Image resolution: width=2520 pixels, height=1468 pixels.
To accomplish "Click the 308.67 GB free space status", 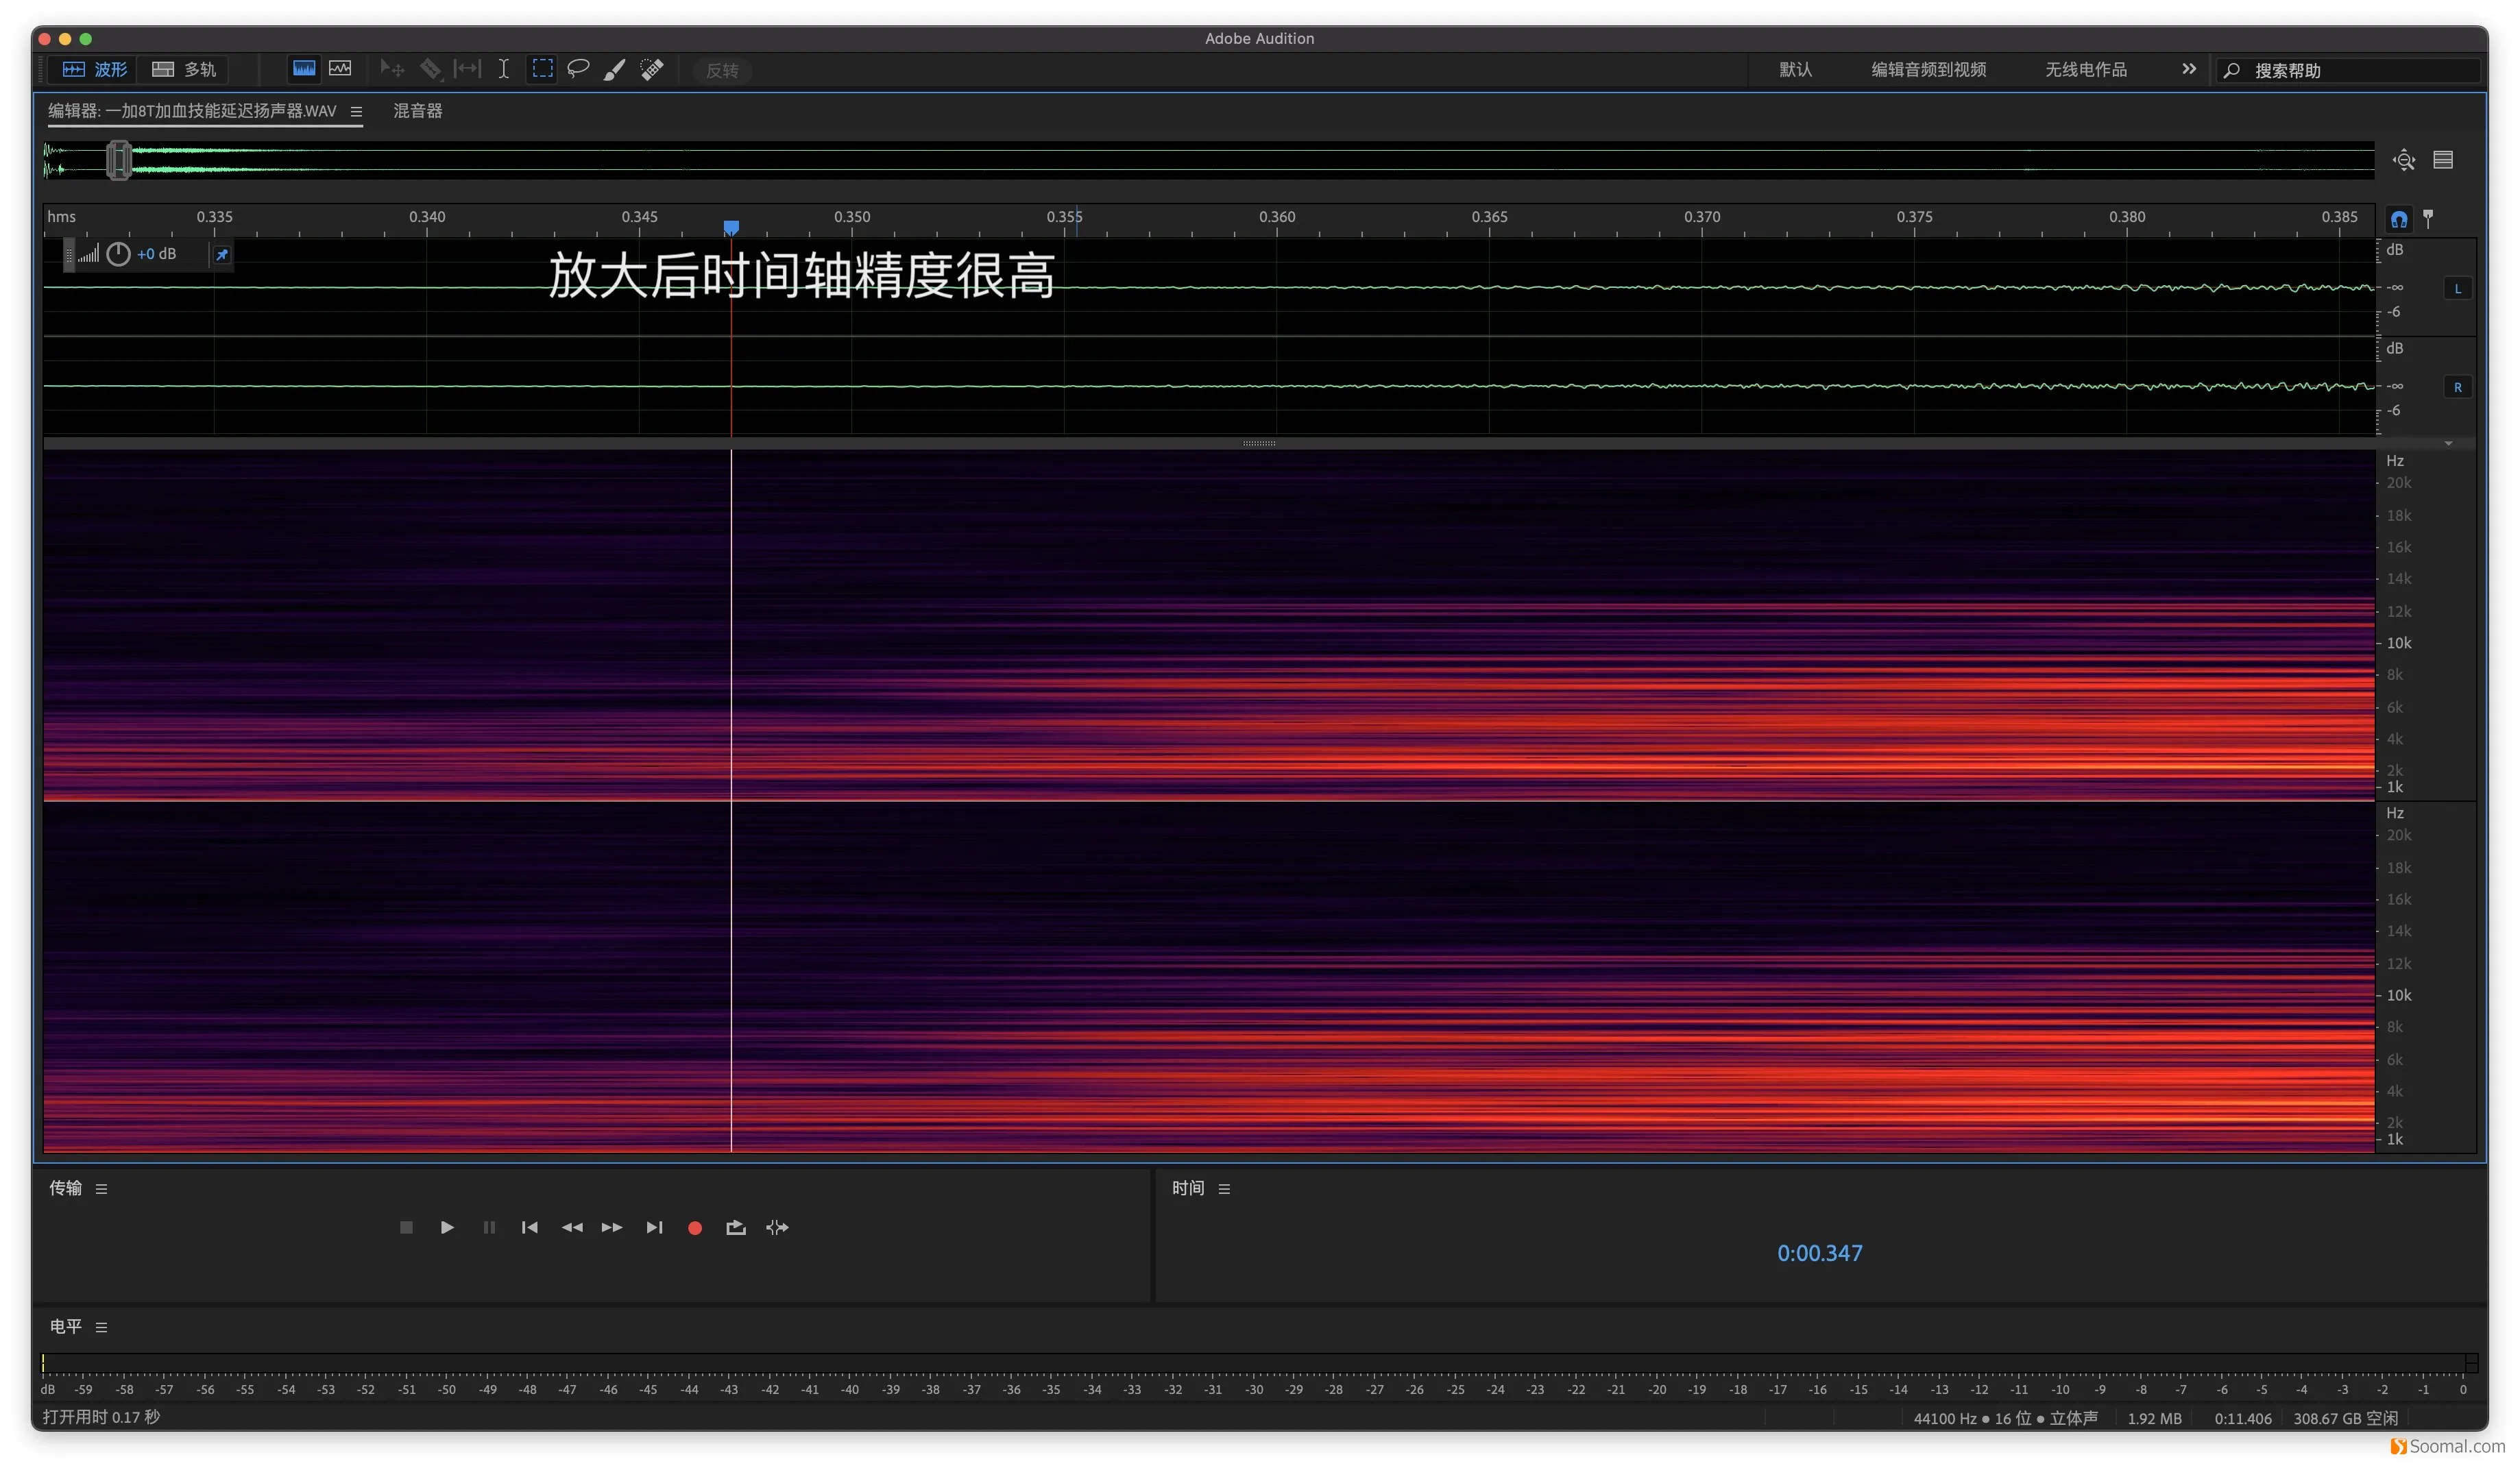I will [x=2345, y=1419].
